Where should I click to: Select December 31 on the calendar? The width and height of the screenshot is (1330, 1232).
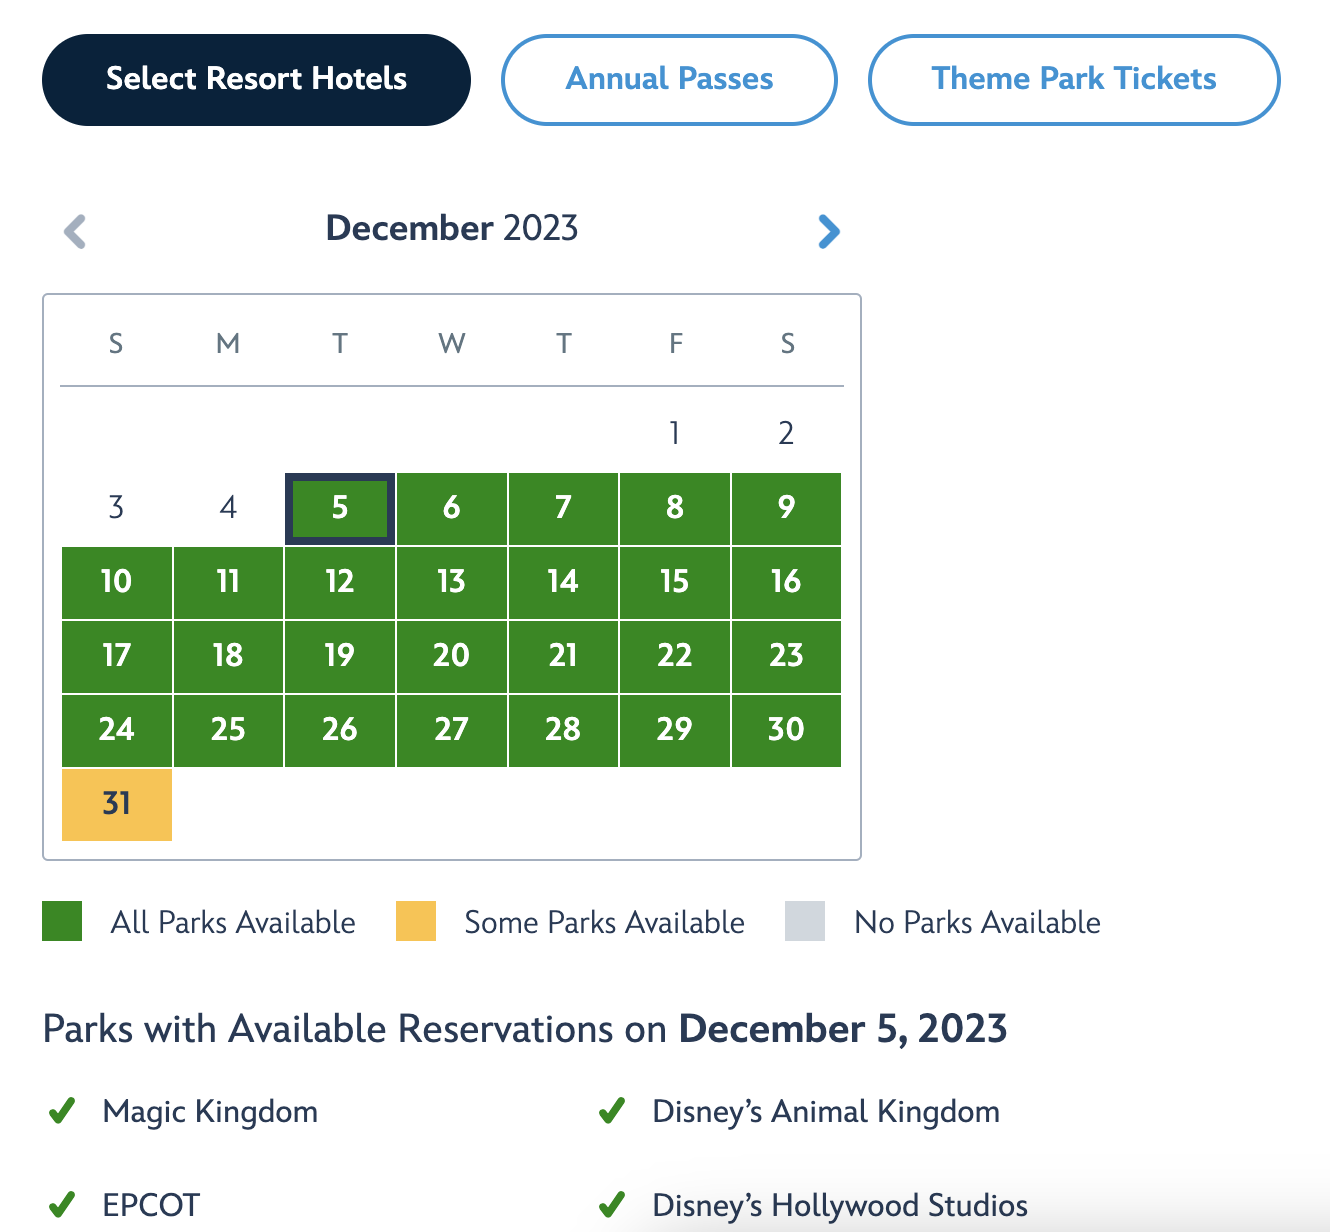[117, 804]
